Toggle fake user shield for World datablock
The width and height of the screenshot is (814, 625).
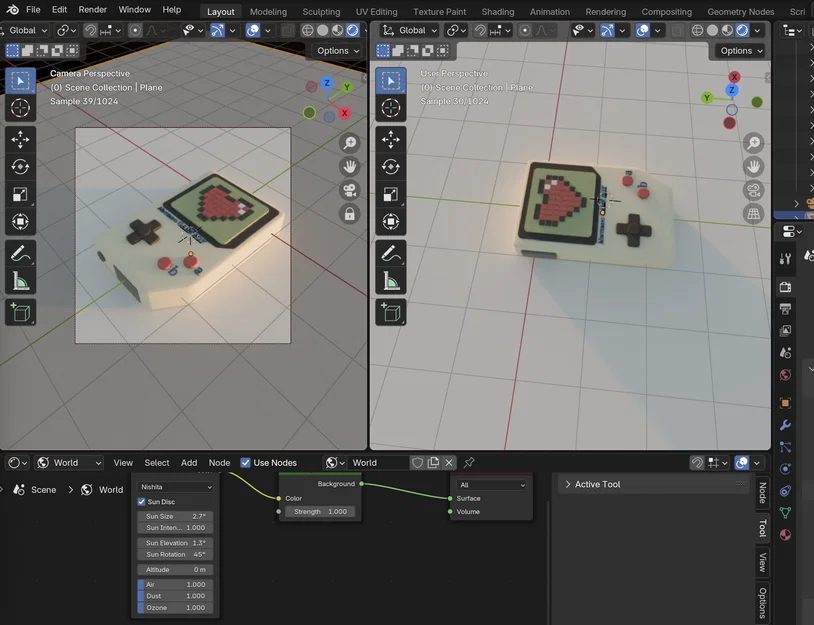coord(417,463)
